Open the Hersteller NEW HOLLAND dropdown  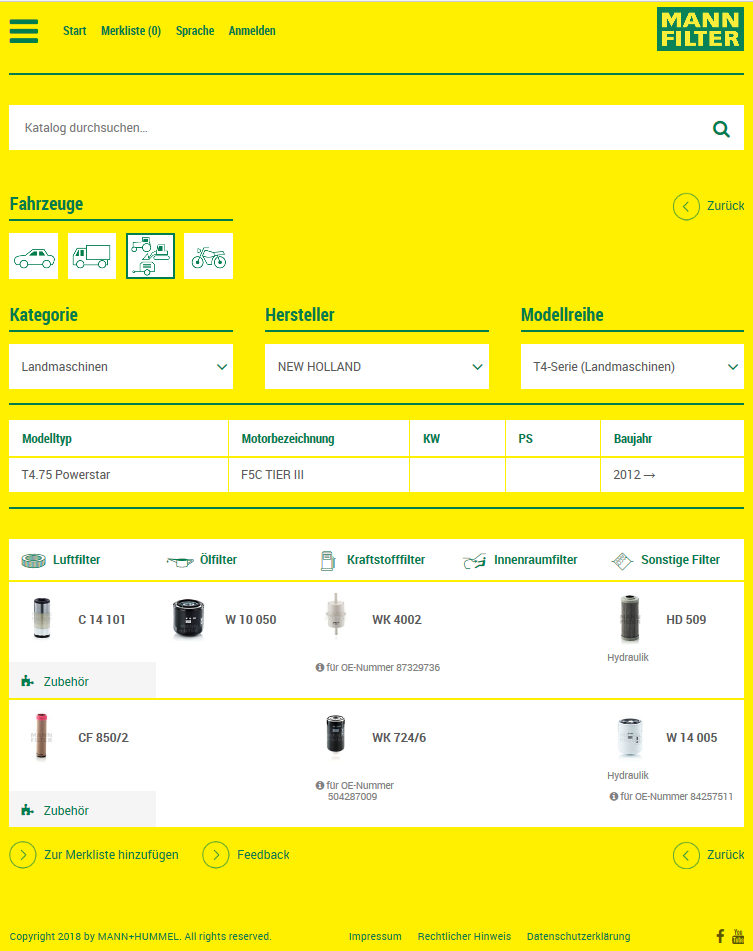(x=377, y=367)
